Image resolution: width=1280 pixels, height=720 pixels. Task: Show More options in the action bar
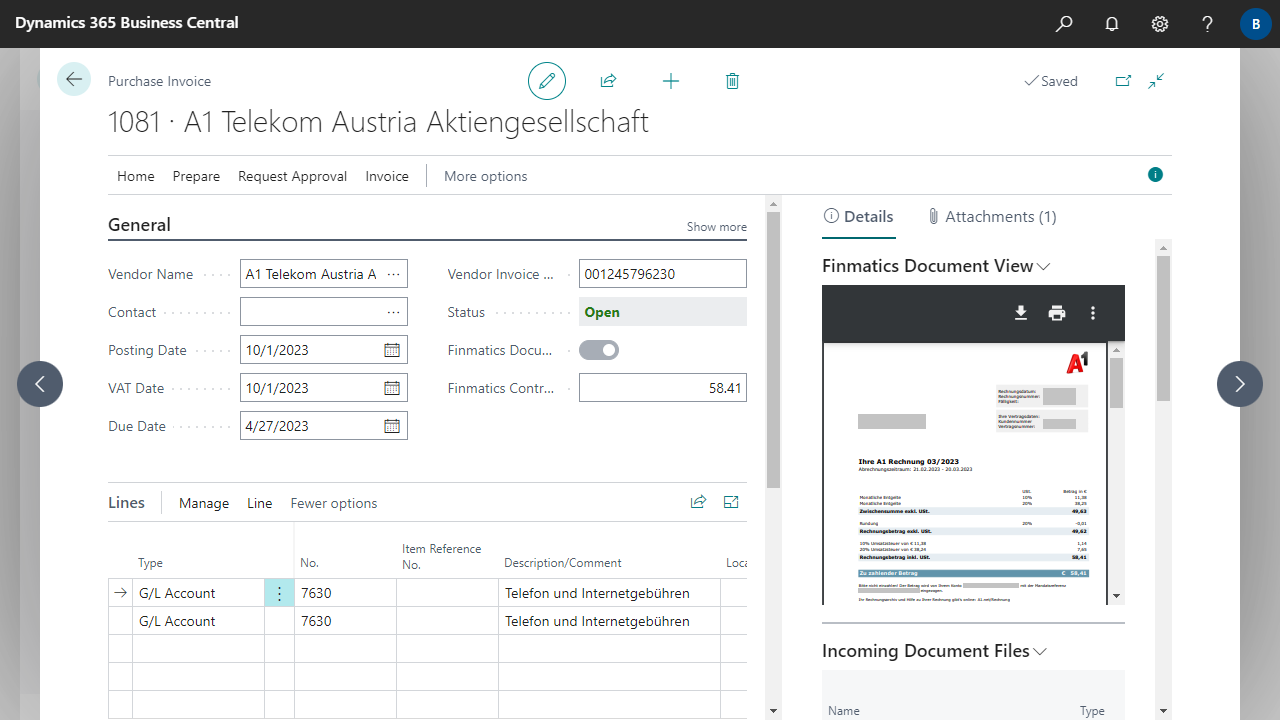(x=485, y=176)
